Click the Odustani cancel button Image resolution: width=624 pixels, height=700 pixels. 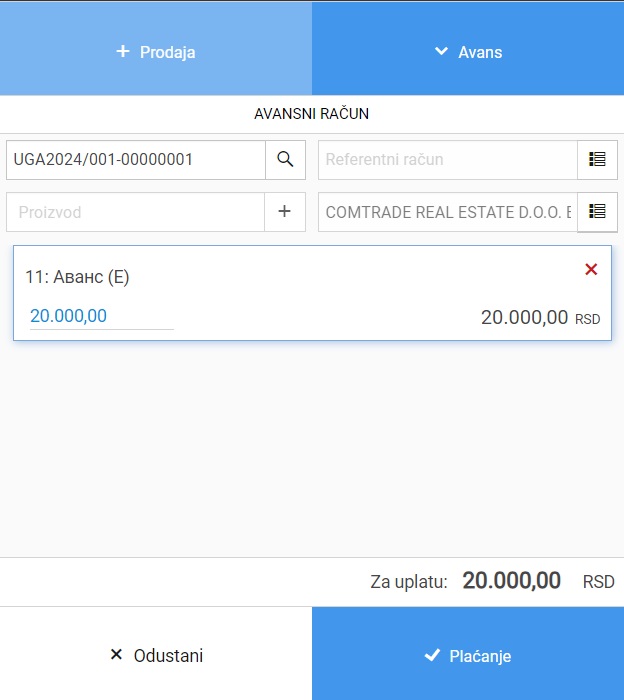[156, 654]
